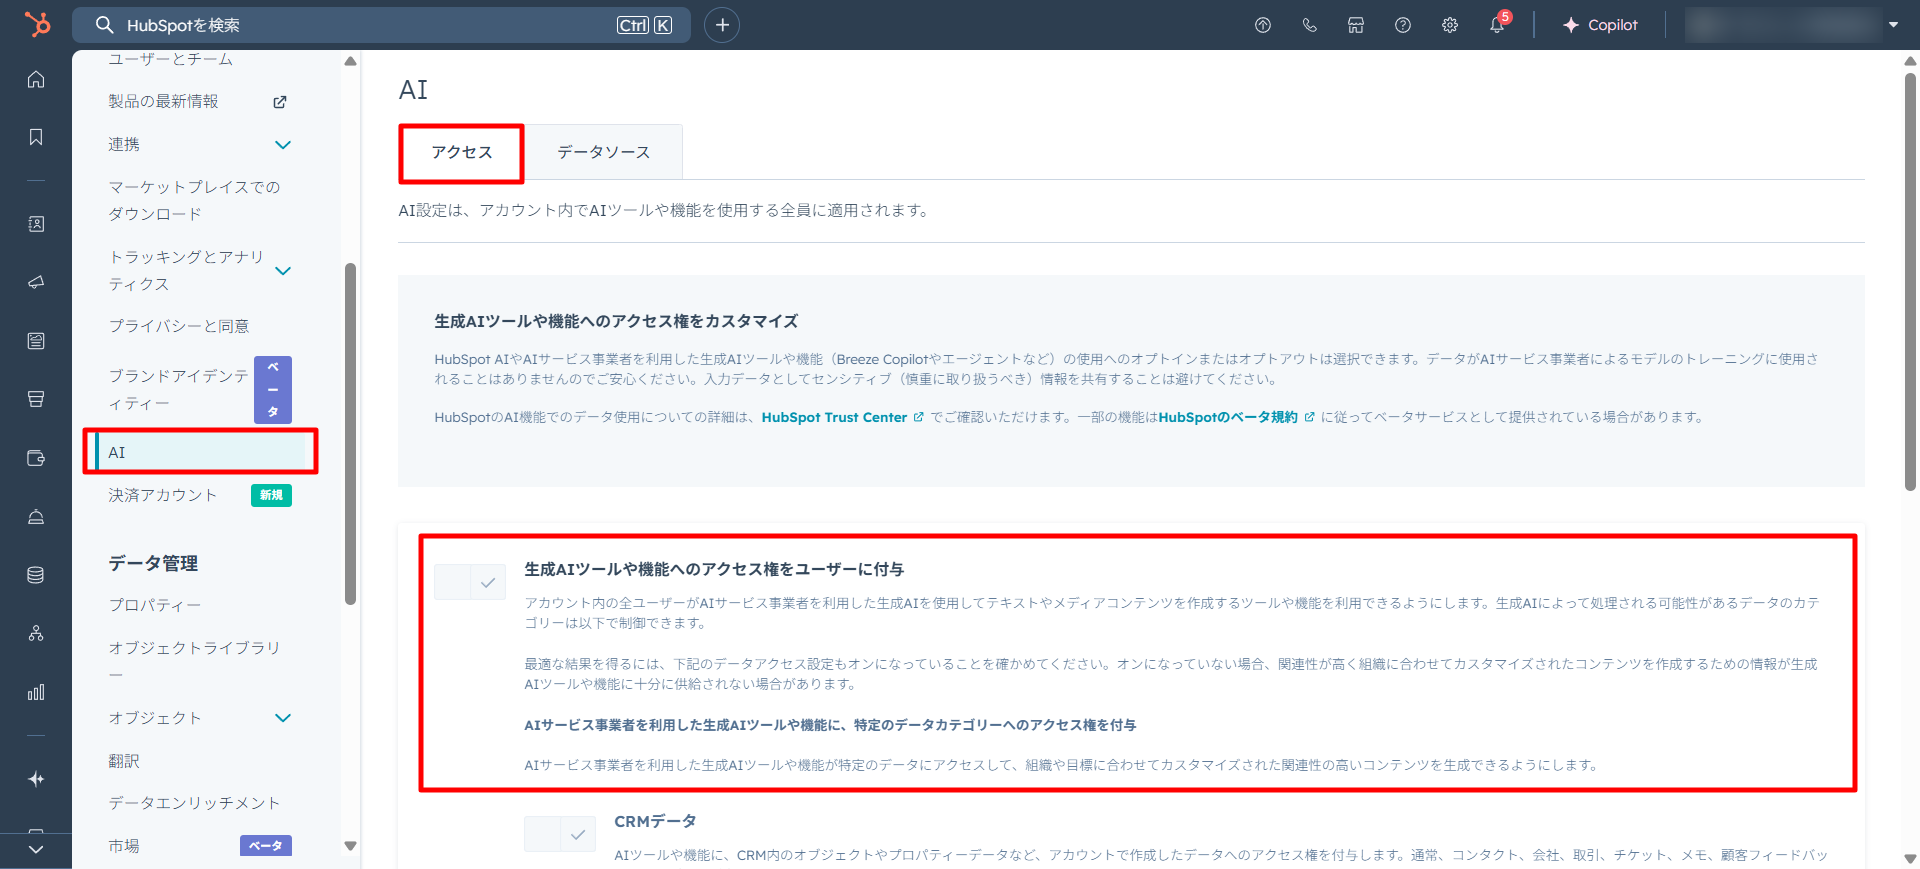Open the Marketplace storefront icon

click(x=1356, y=25)
